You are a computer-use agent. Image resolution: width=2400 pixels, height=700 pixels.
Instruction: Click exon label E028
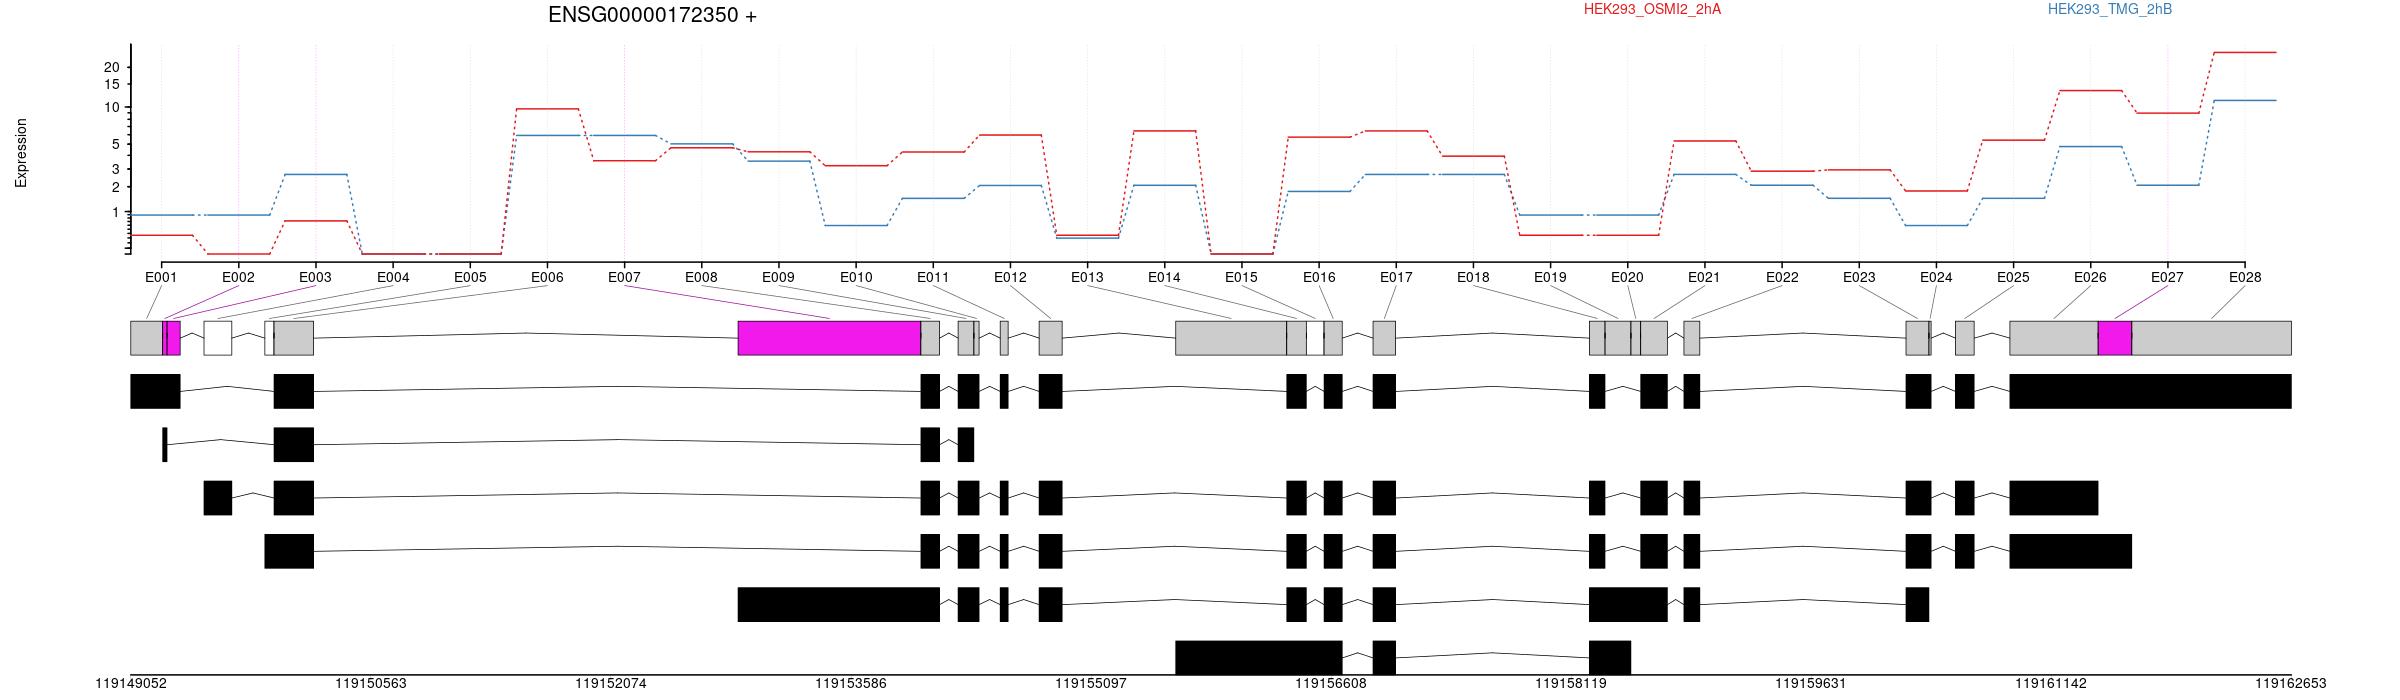[x=2245, y=277]
